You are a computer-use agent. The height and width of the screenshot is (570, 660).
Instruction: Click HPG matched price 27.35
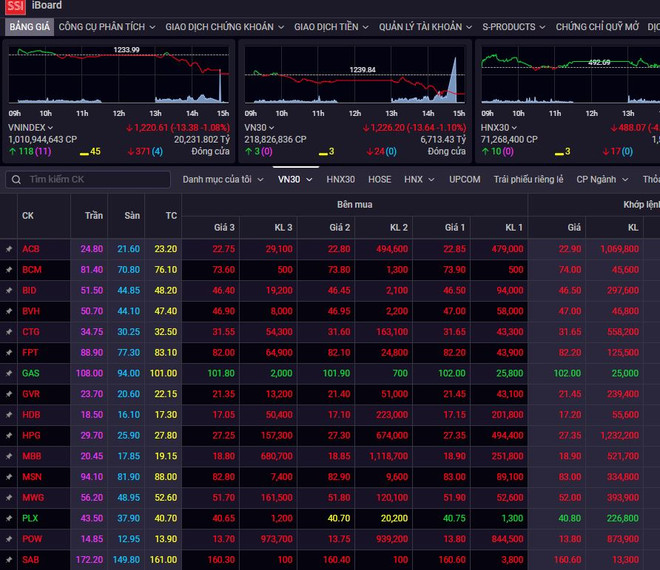pos(570,436)
